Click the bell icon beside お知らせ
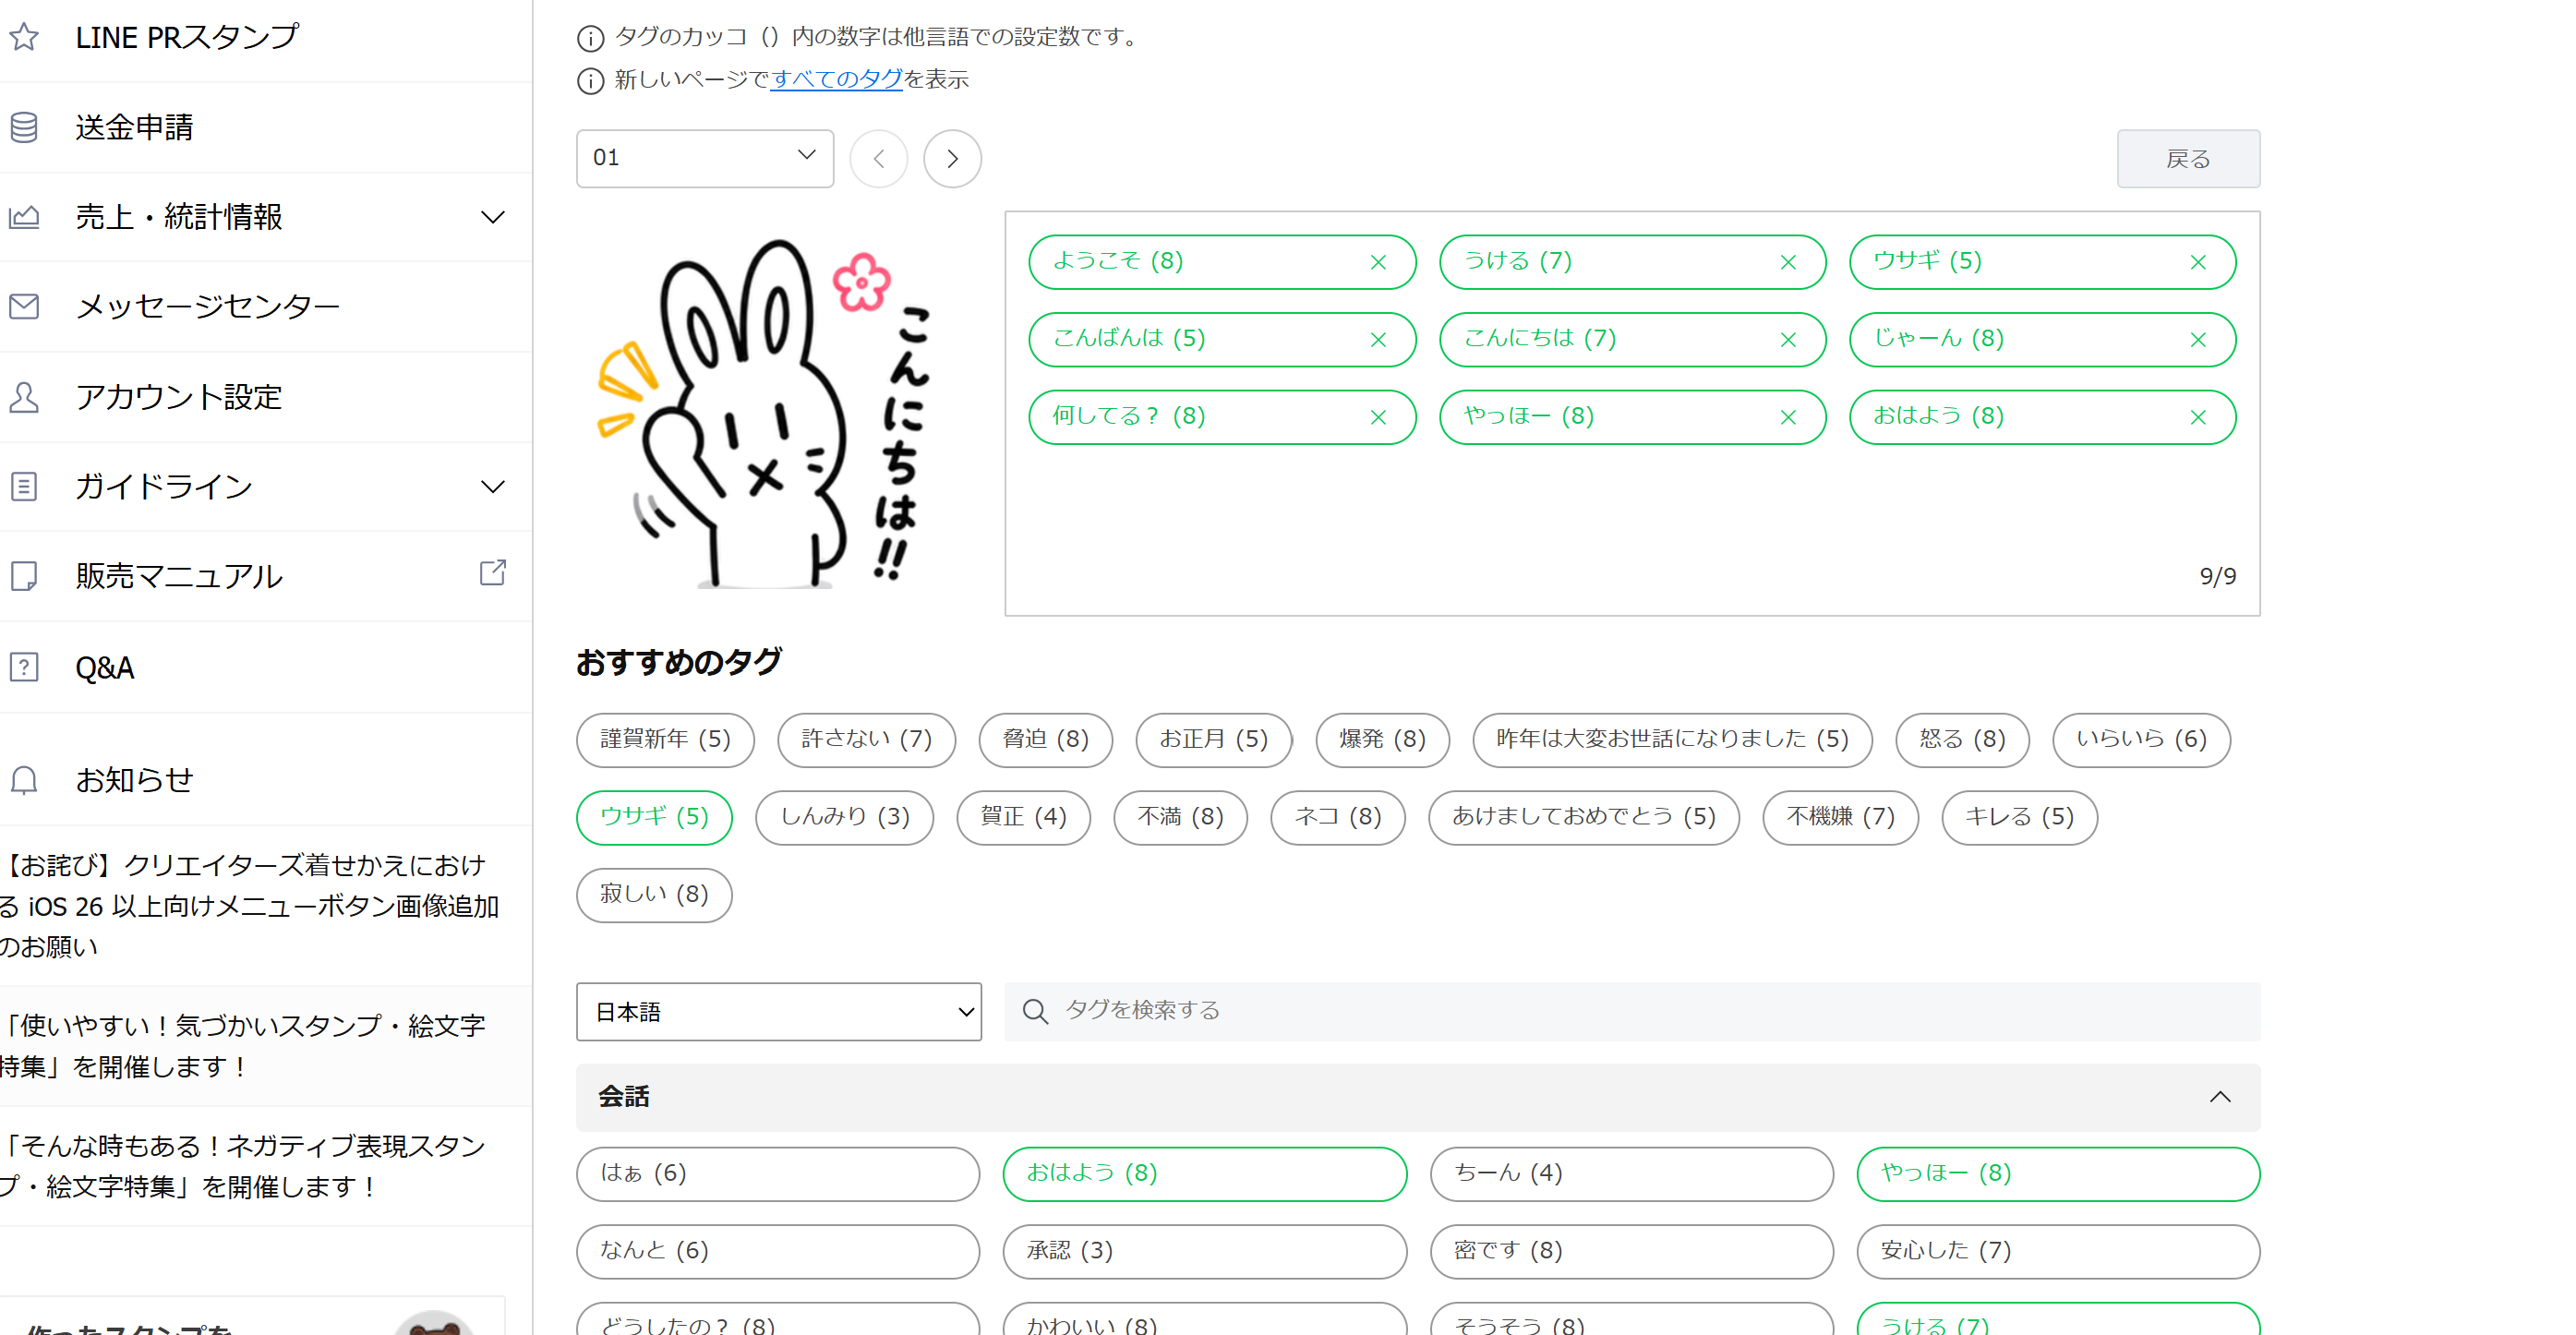This screenshot has width=2576, height=1335. pos(24,780)
